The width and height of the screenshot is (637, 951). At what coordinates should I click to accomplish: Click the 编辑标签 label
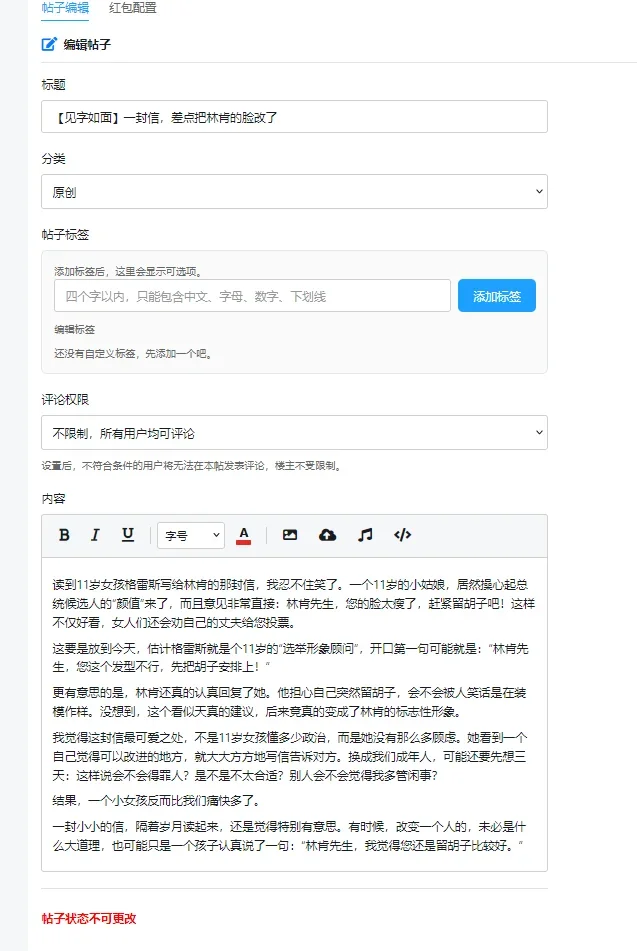click(x=75, y=329)
